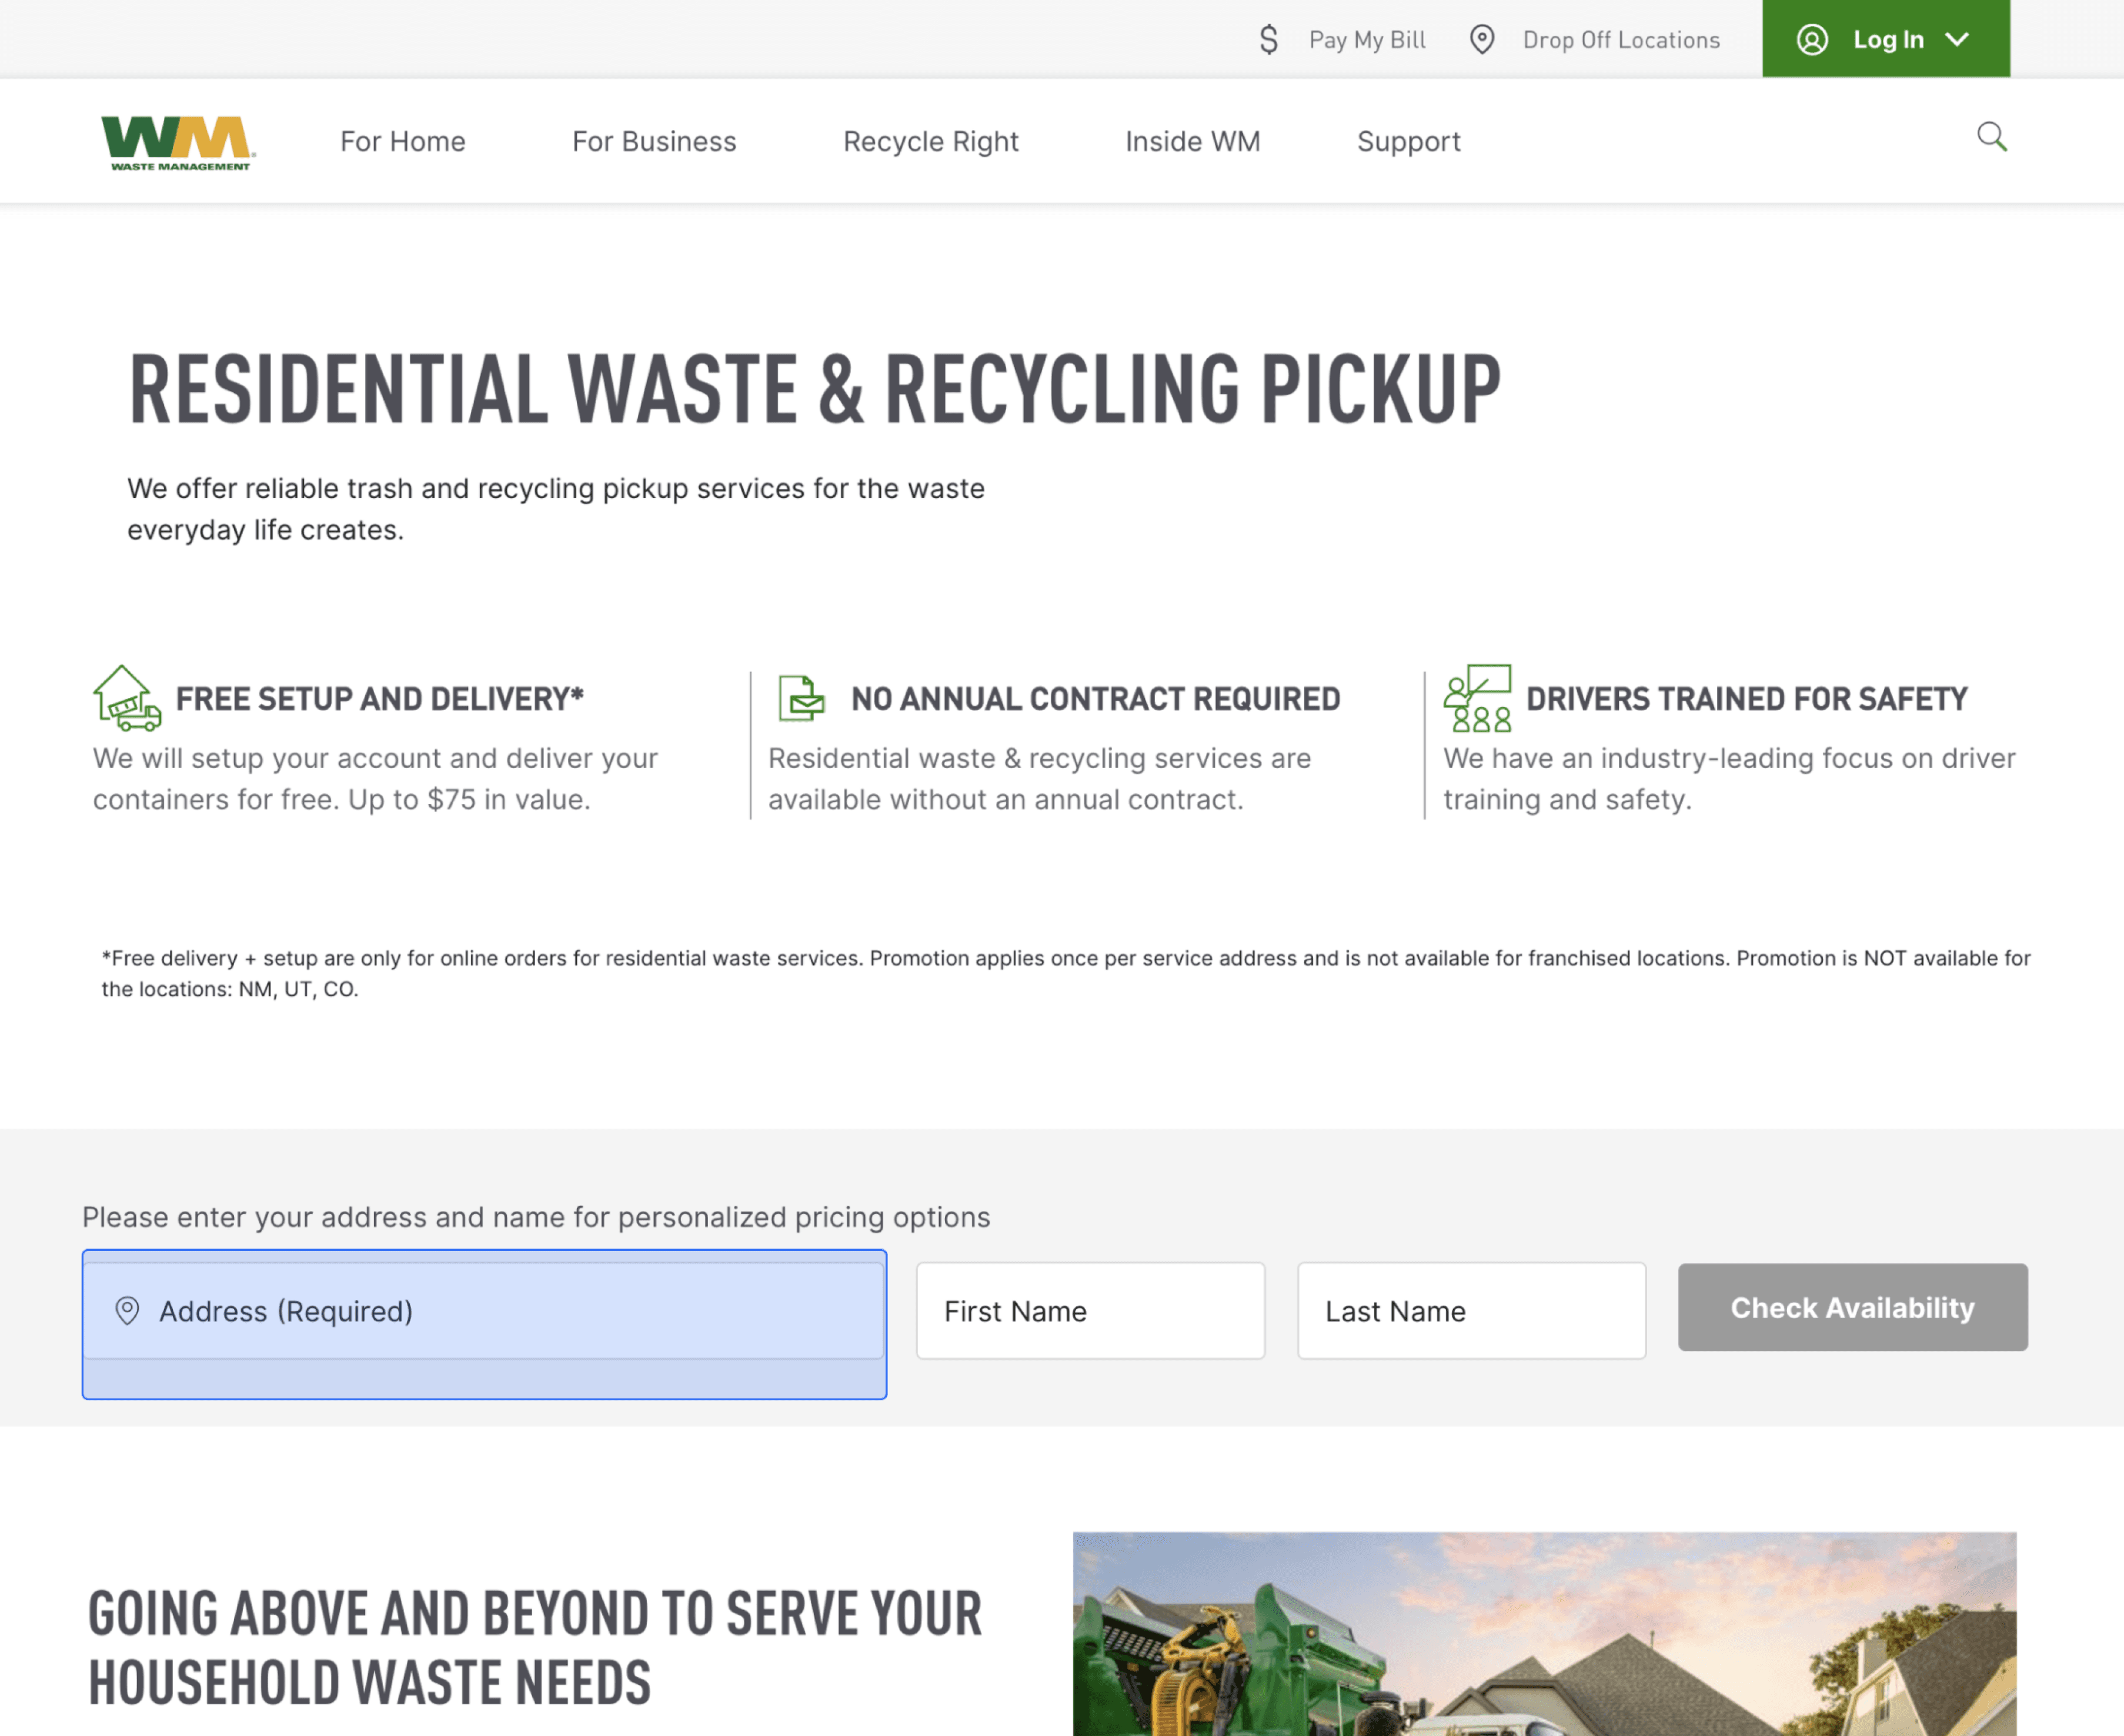
Task: Open the For Home menu
Action: pos(402,142)
